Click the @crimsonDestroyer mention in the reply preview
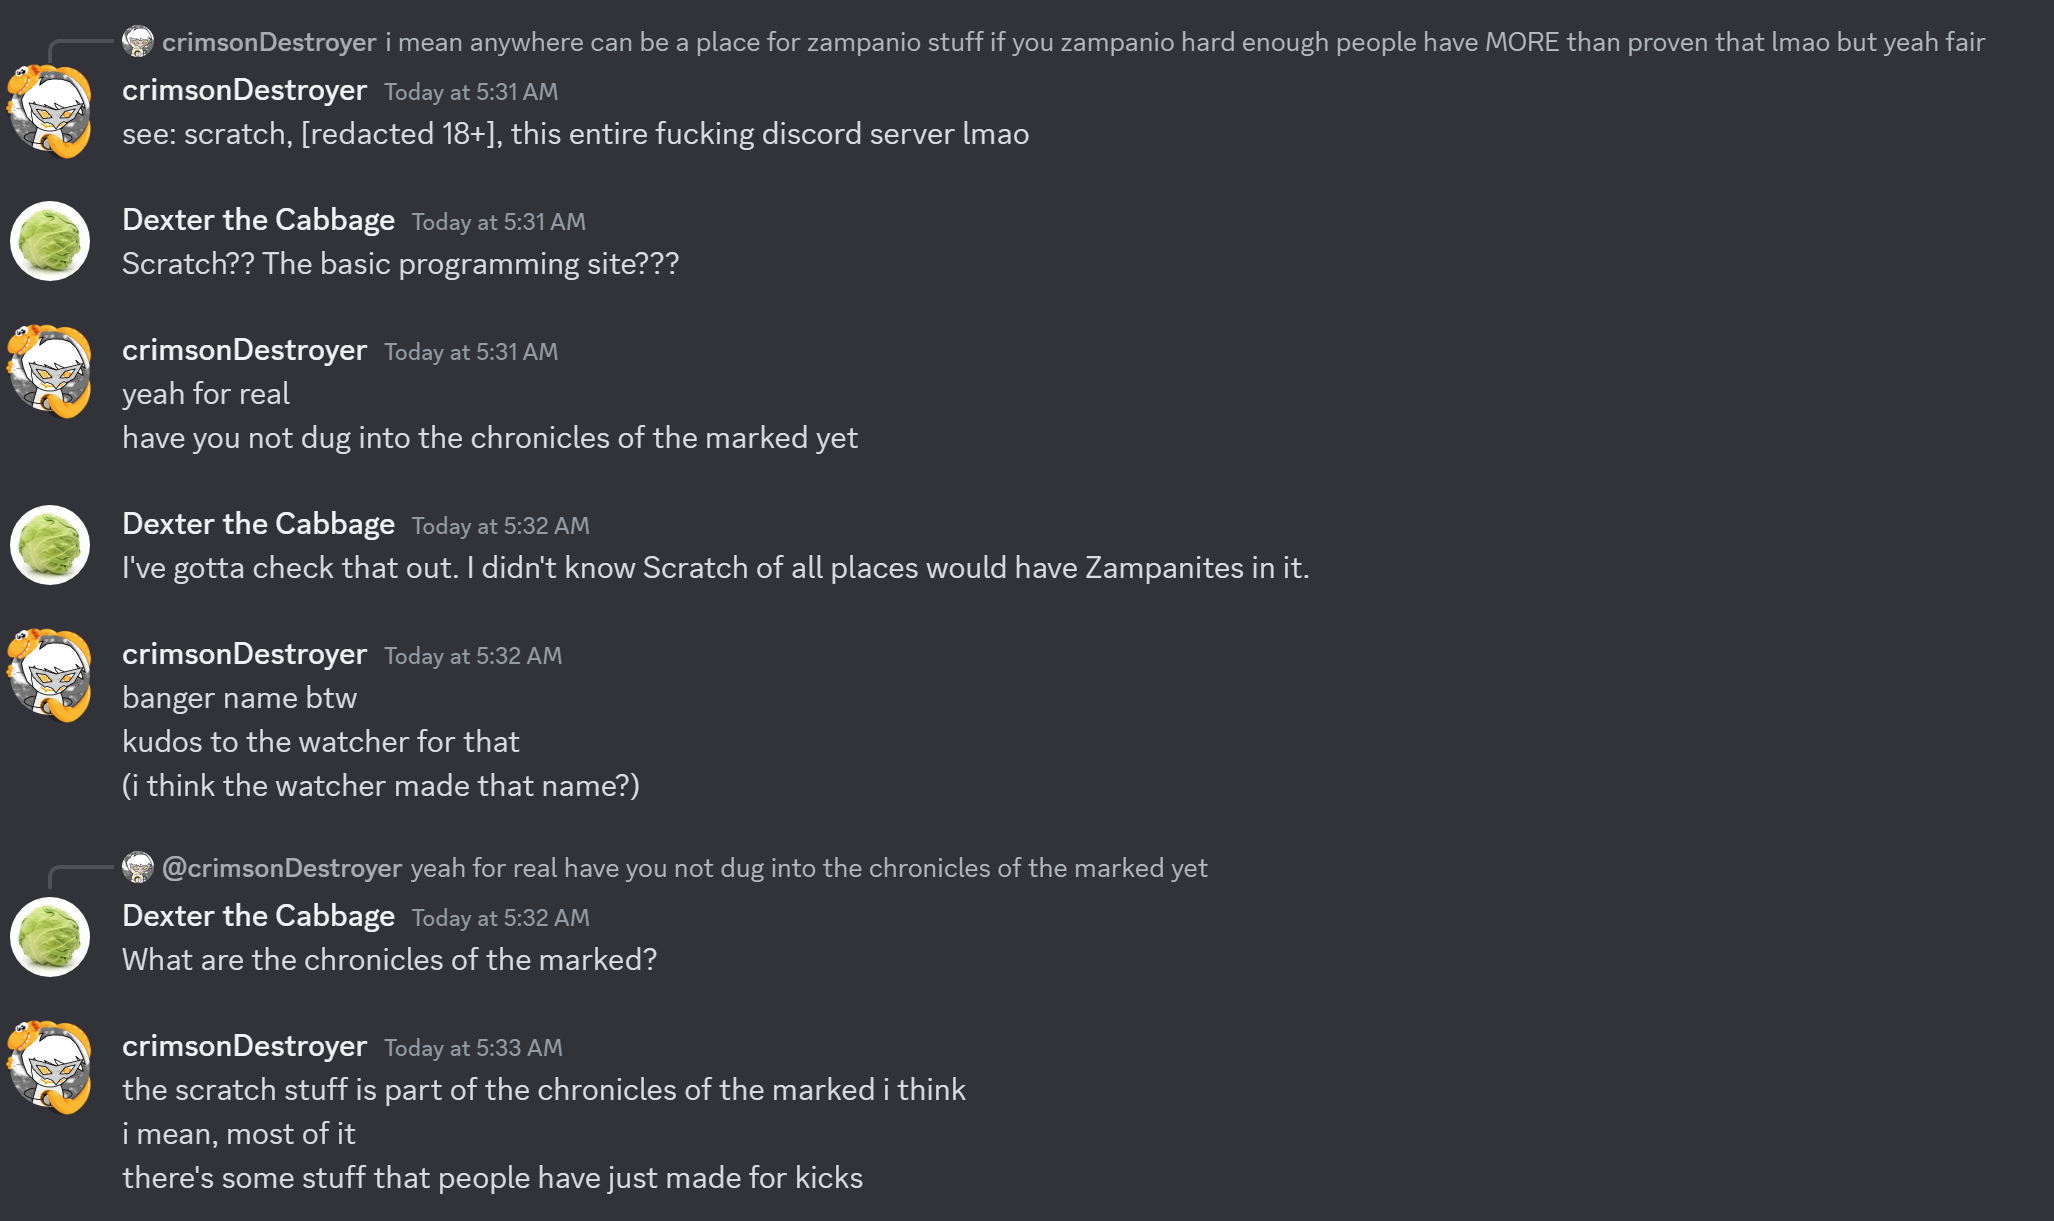 pos(282,868)
